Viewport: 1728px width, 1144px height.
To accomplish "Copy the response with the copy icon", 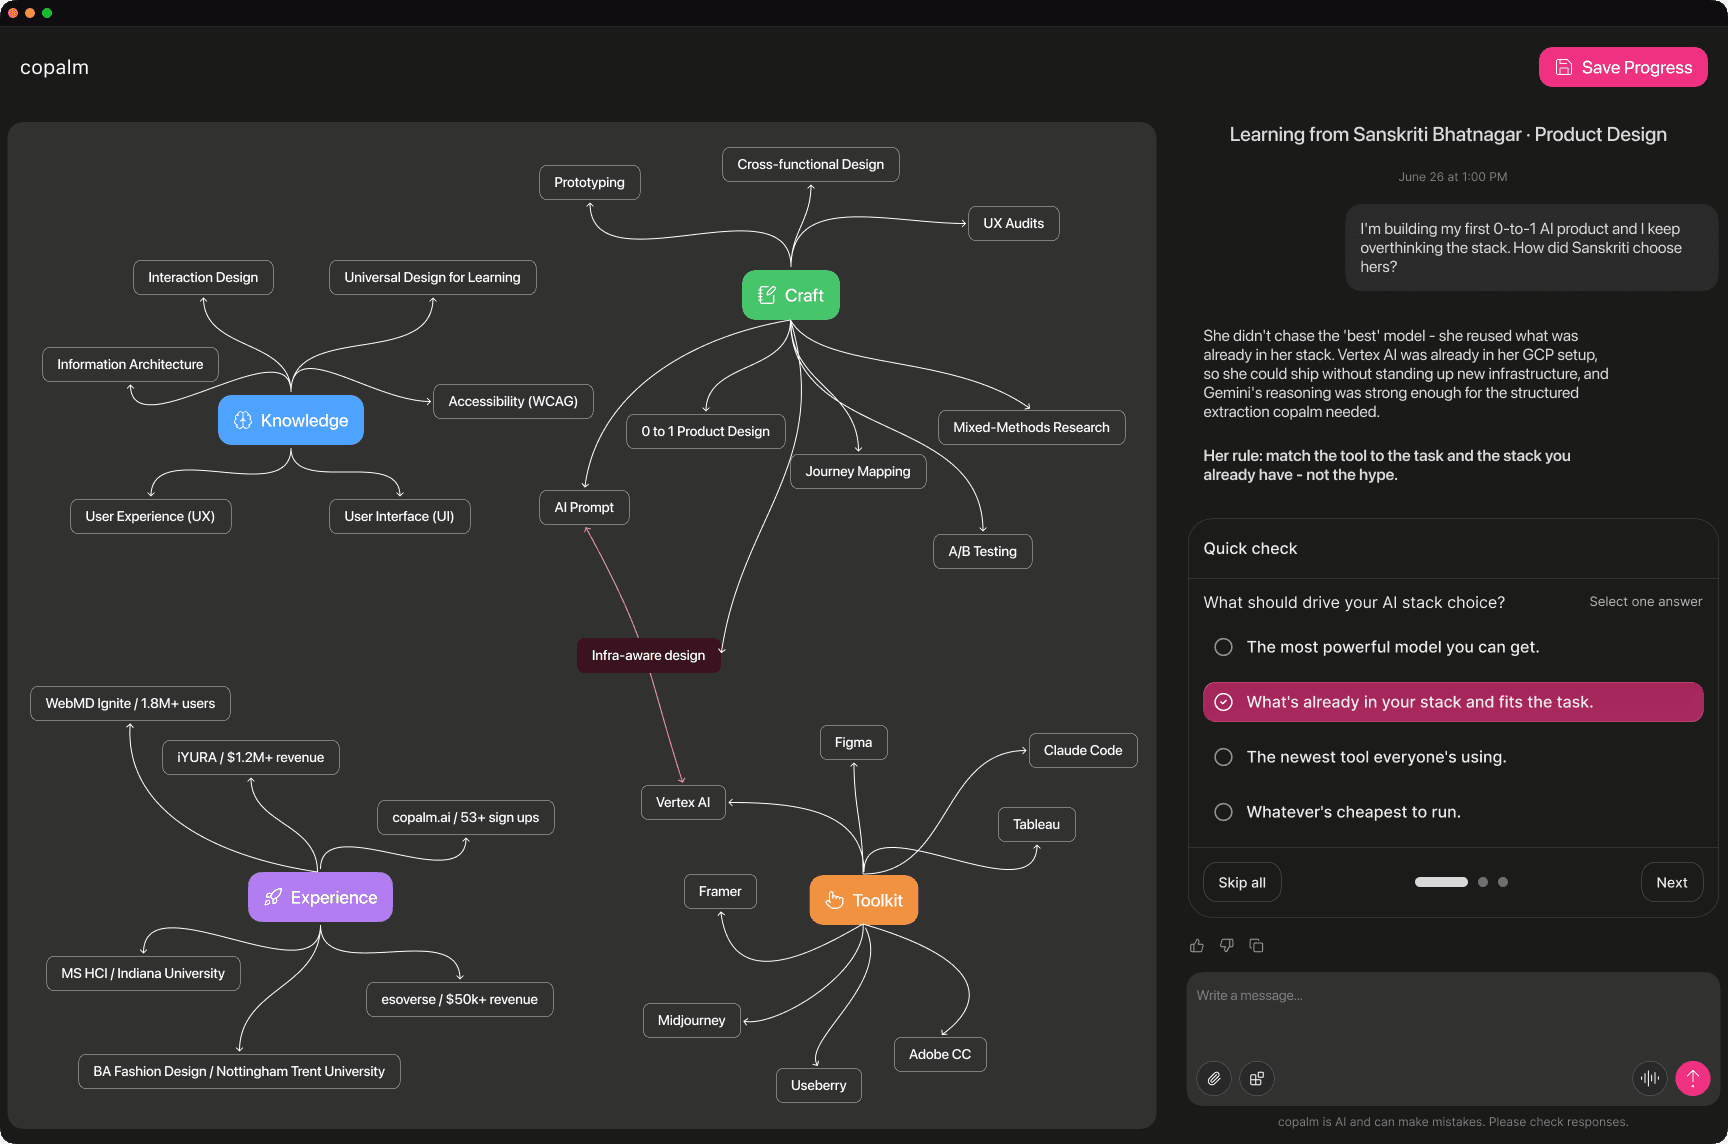I will point(1257,946).
